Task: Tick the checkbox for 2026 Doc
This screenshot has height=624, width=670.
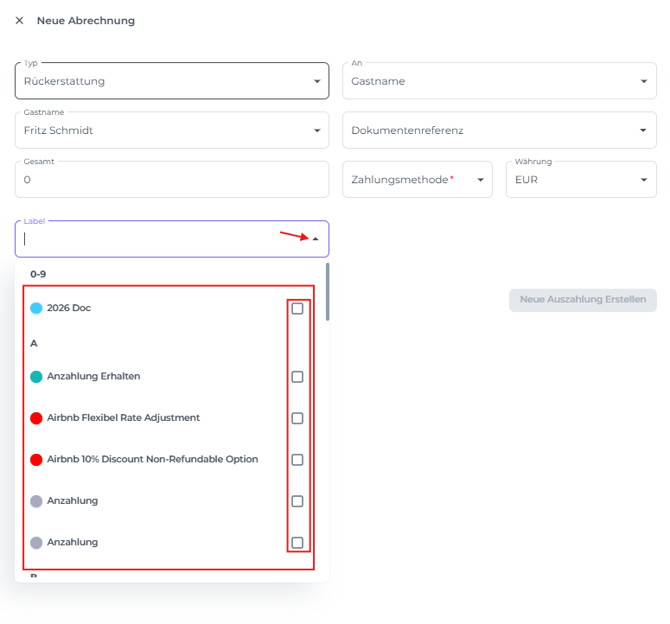Action: pyautogui.click(x=297, y=309)
